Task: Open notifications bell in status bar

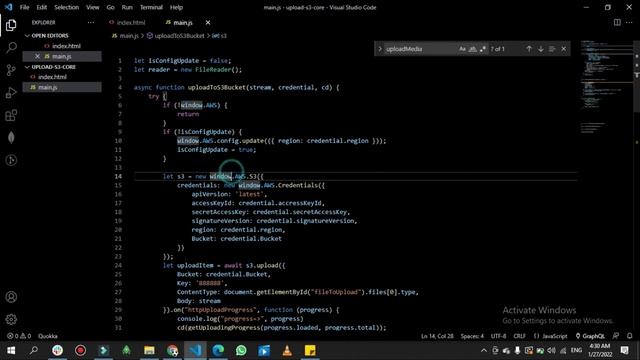Action: pos(629,336)
